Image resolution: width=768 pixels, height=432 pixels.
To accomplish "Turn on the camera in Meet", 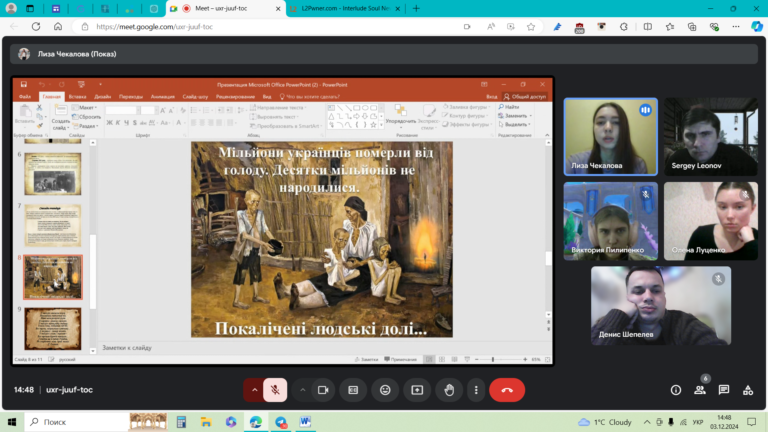I will [x=323, y=390].
